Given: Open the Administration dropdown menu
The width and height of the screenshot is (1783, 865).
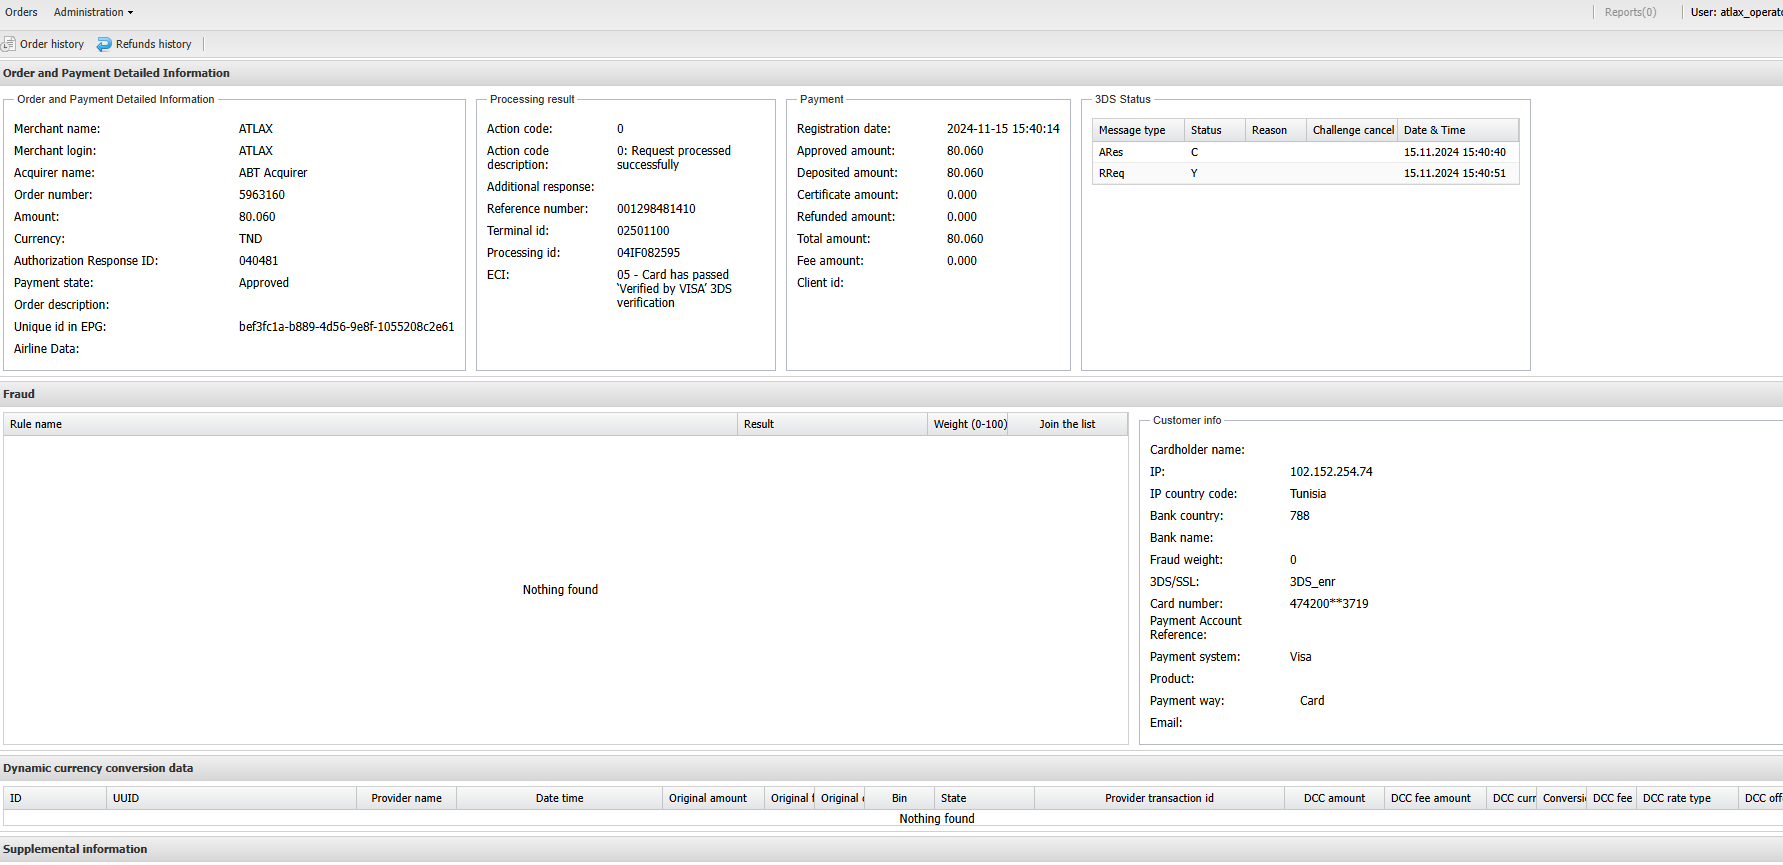Looking at the screenshot, I should point(93,12).
